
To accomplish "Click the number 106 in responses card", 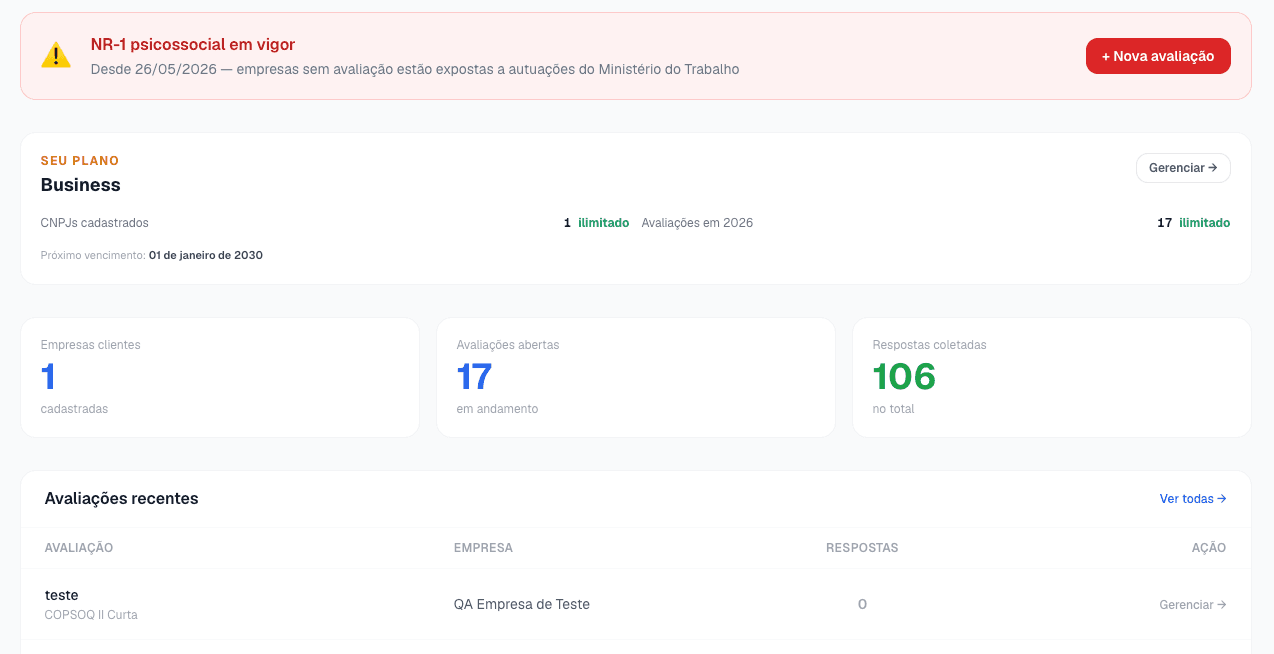I will point(904,377).
